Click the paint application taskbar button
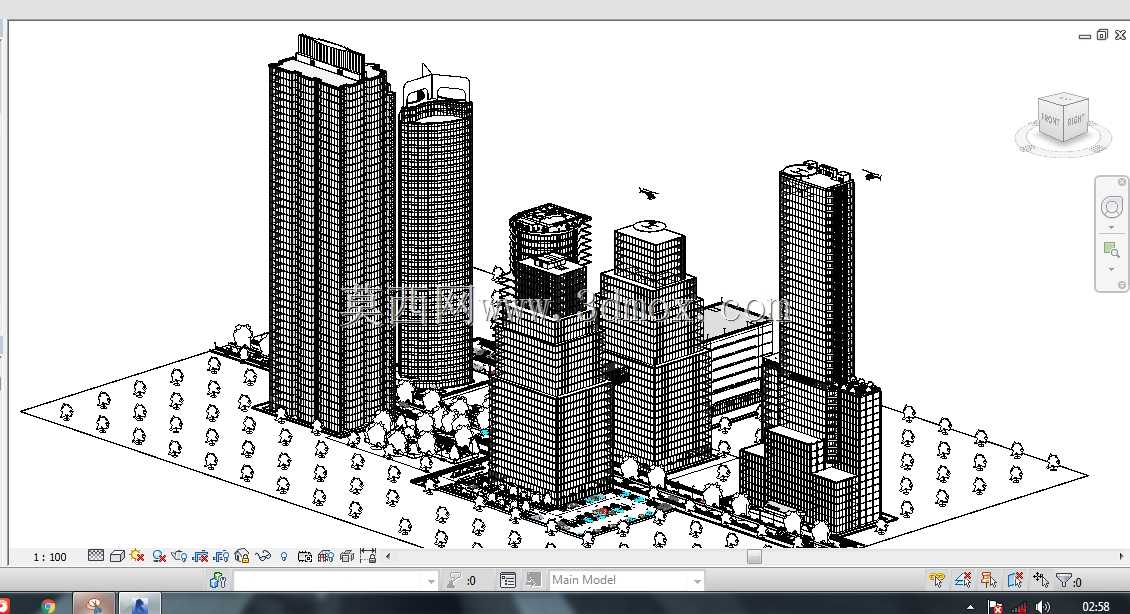The height and width of the screenshot is (614, 1130). pos(94,605)
